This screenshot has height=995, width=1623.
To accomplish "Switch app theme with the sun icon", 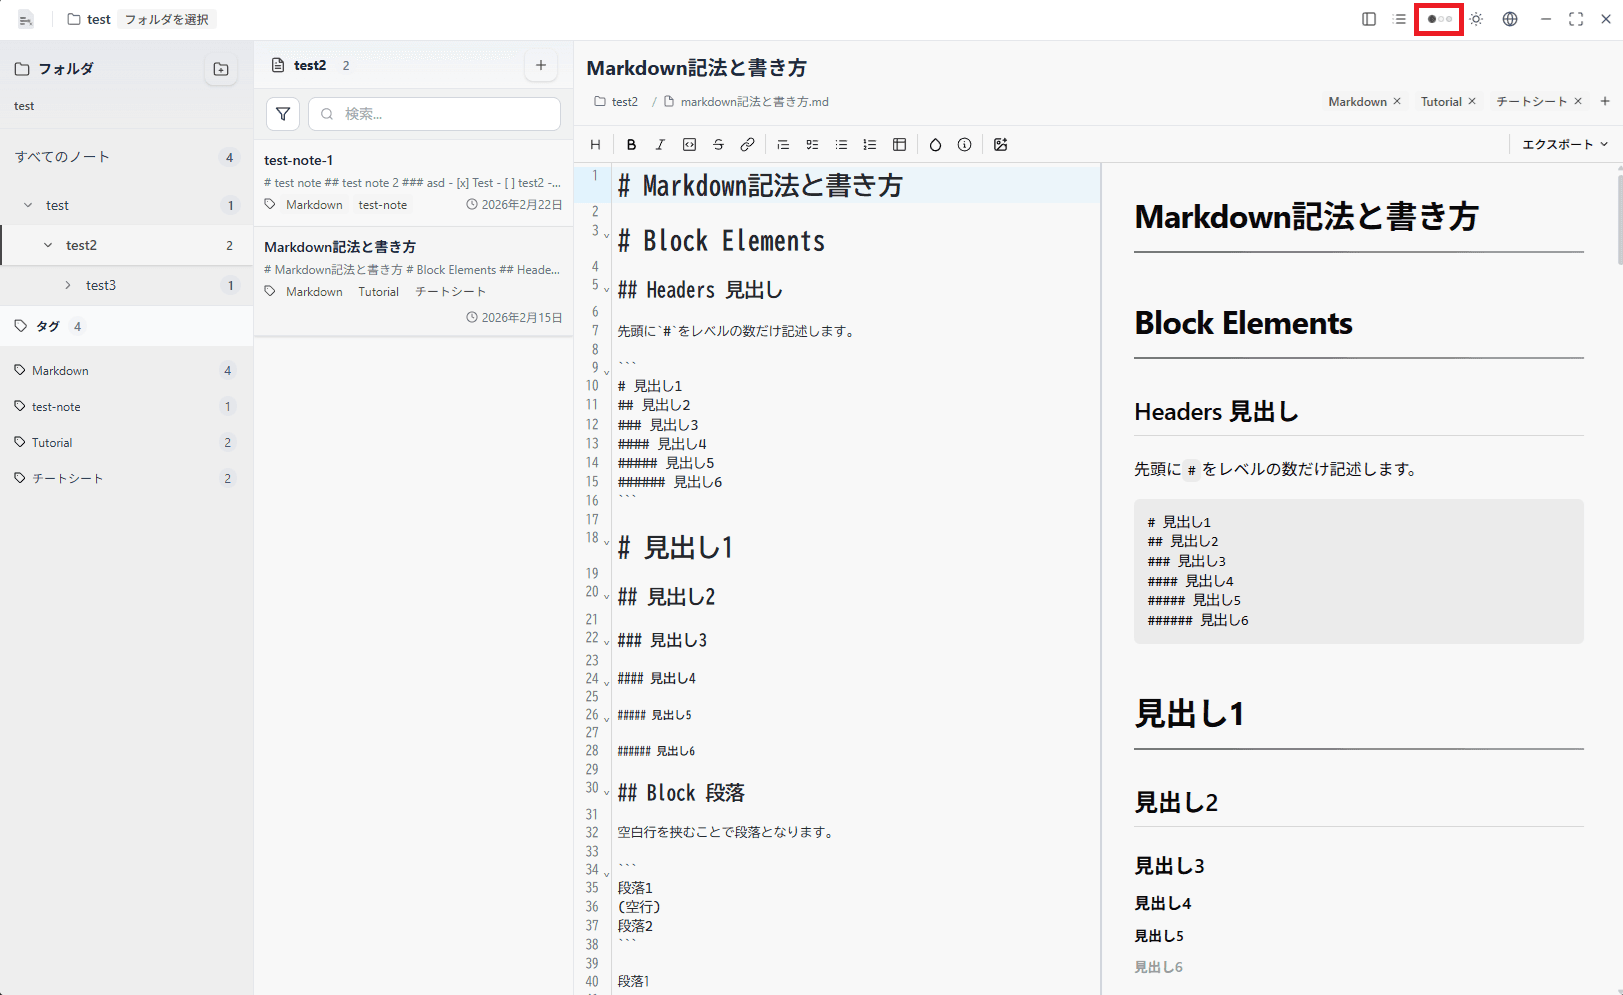I will [1476, 19].
